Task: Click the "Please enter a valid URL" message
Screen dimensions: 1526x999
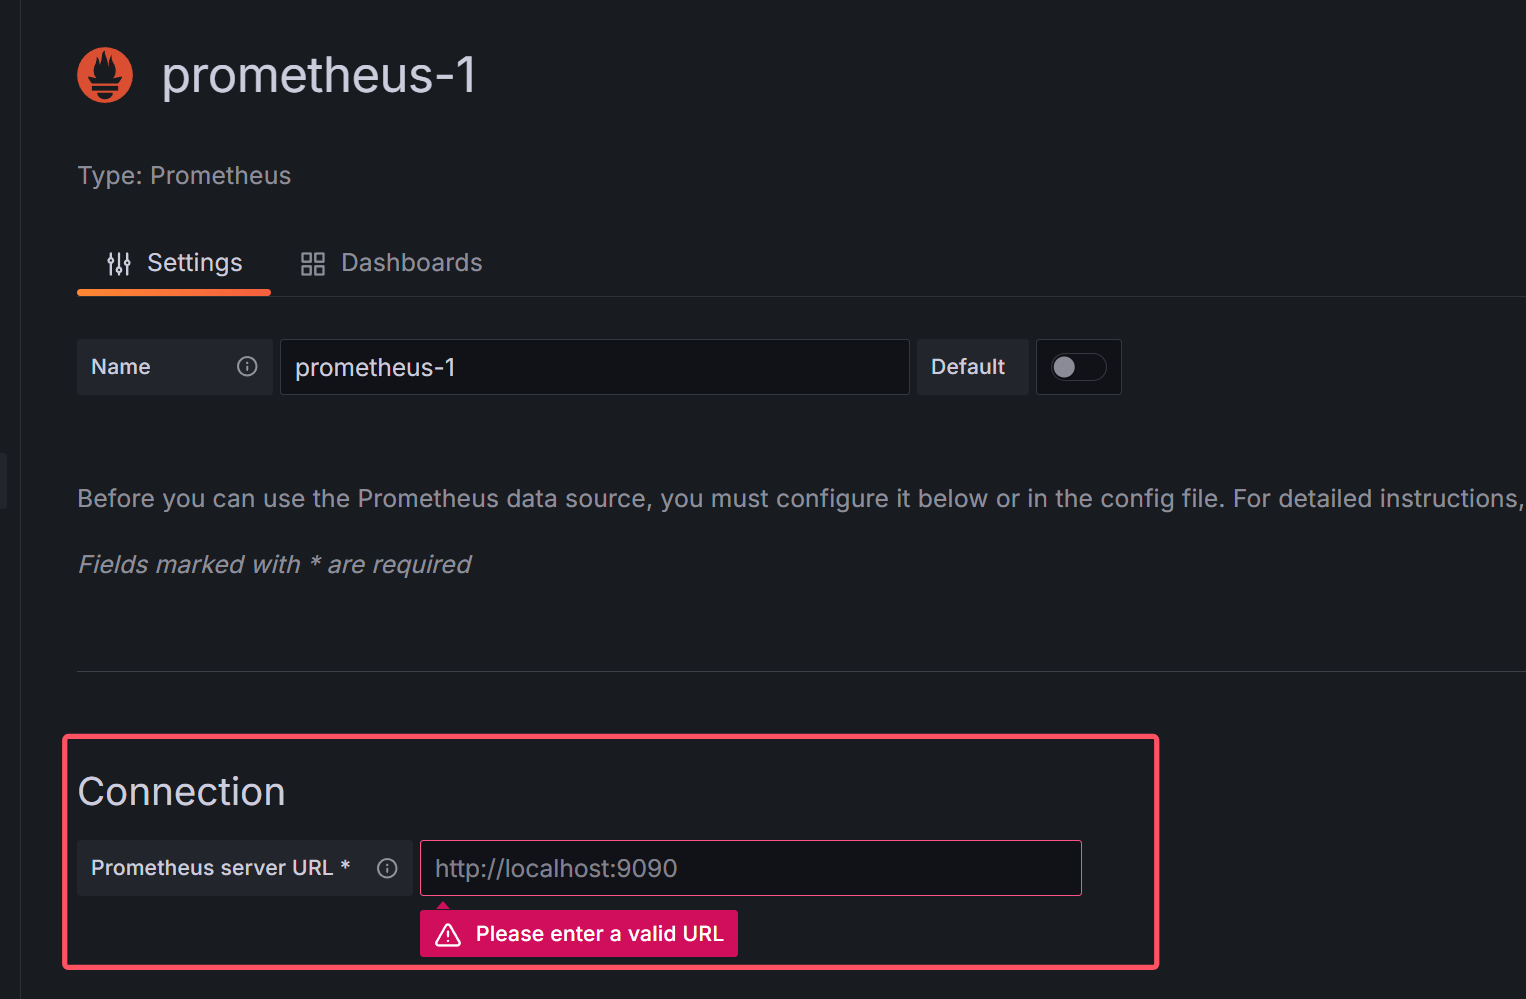Action: click(599, 934)
